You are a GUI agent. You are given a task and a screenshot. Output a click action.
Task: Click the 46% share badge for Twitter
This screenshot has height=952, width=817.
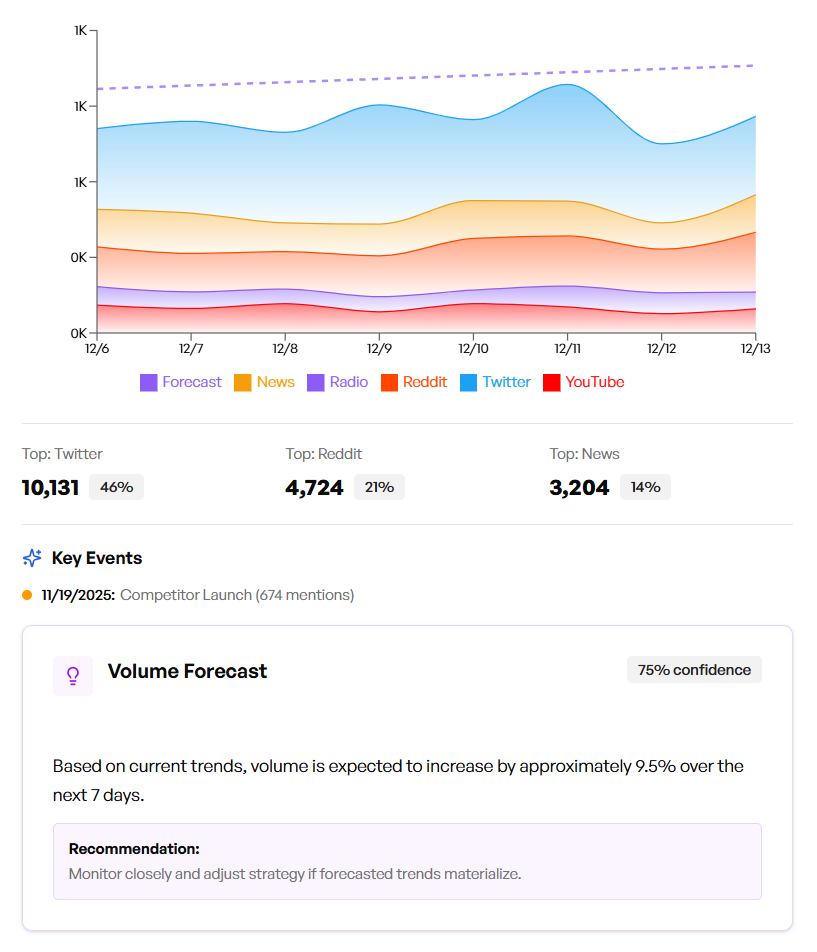point(117,487)
